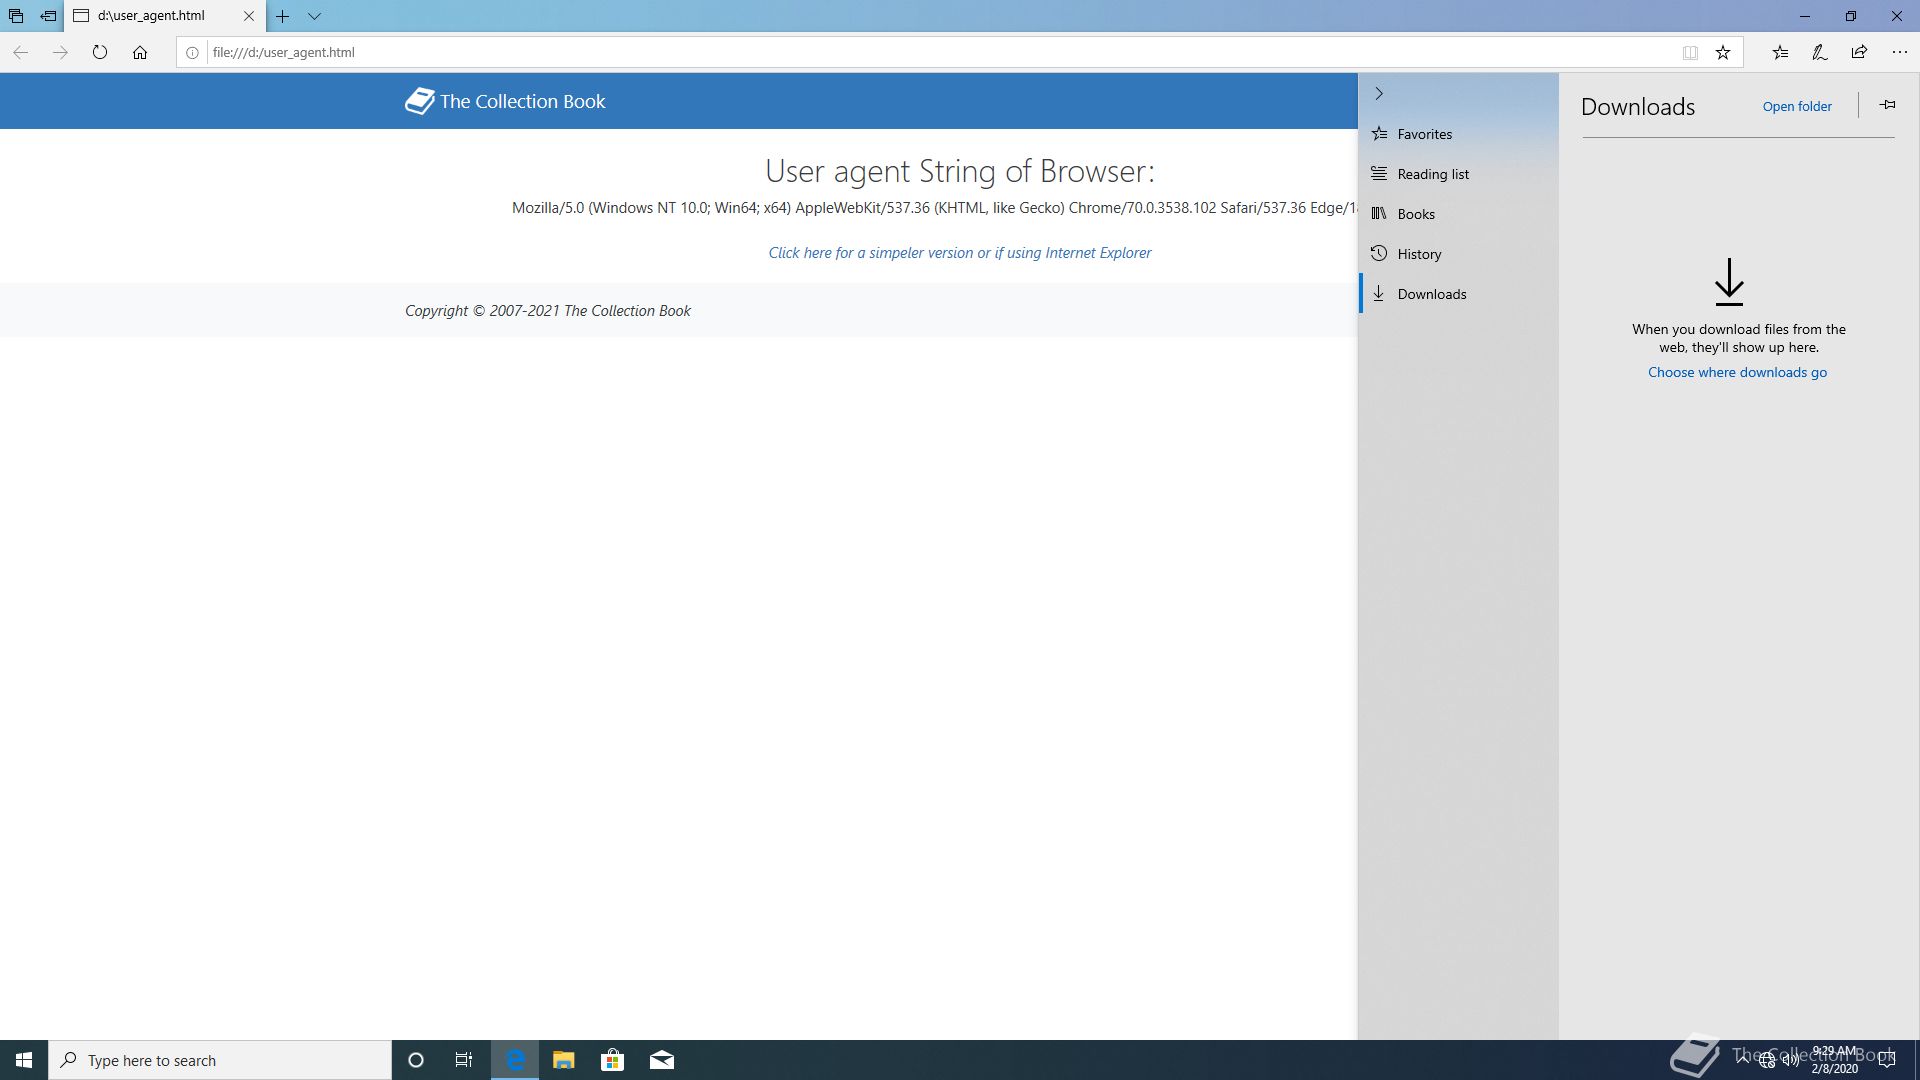Open File Explorer from the taskbar

(564, 1060)
